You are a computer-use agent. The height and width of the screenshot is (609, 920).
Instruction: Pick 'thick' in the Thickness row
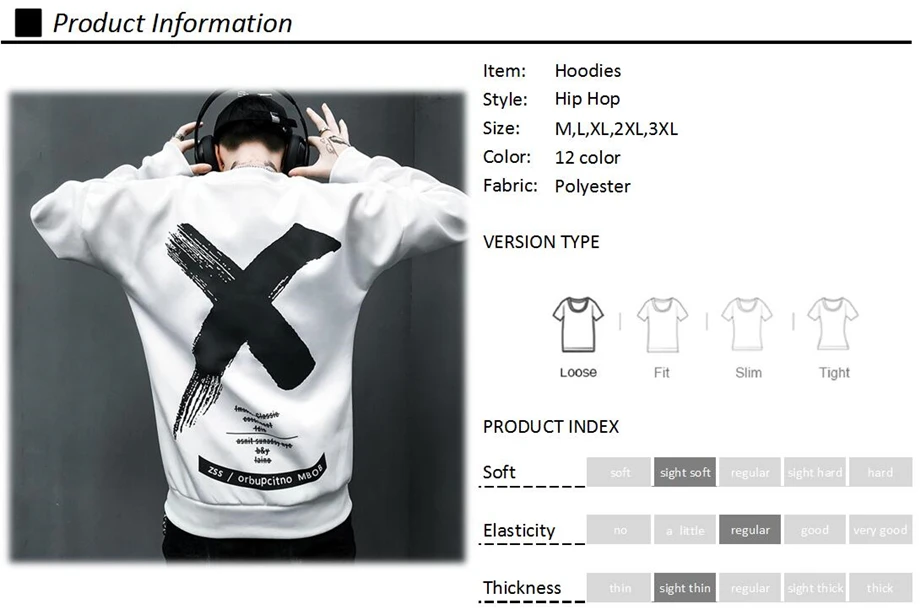pos(880,587)
